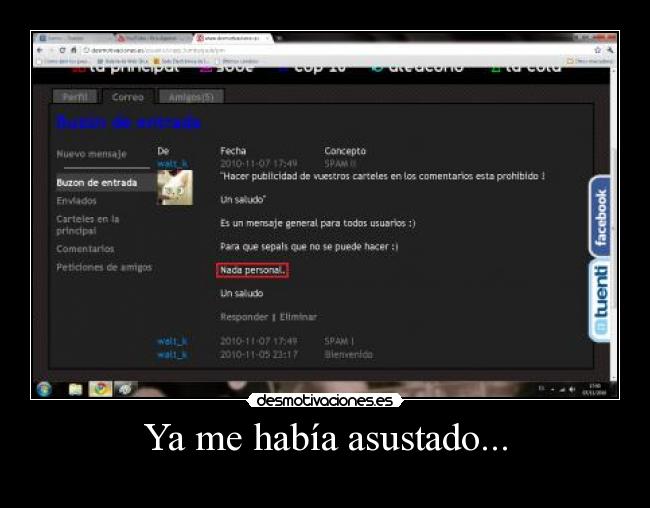Click the sender name on the Bienvenido row

[173, 355]
